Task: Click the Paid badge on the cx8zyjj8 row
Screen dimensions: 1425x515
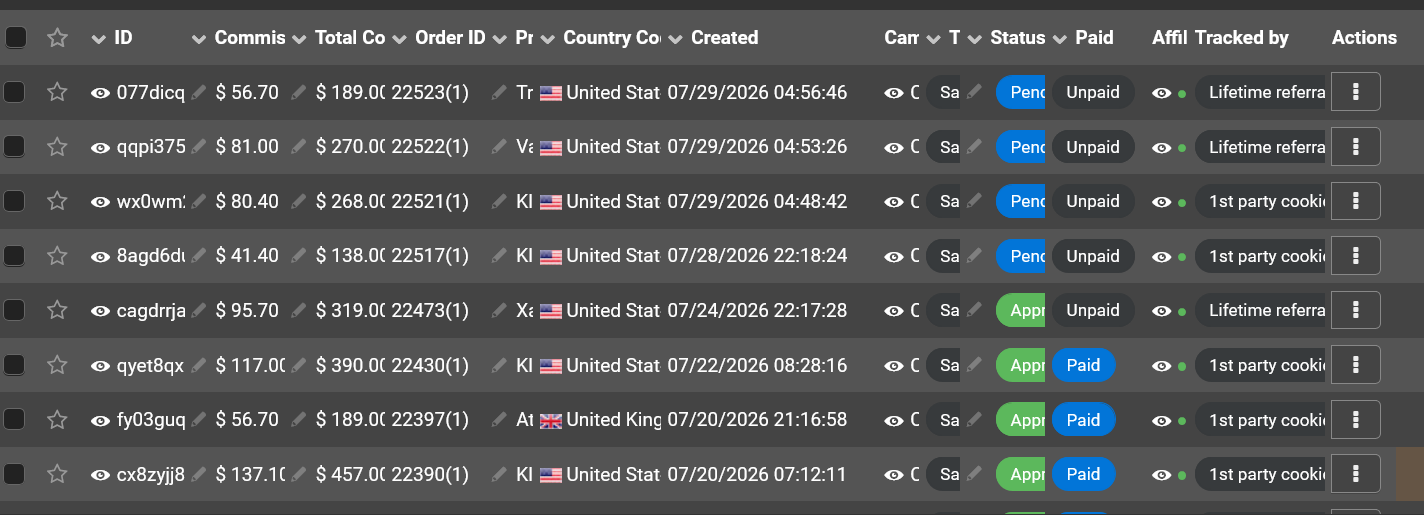Action: click(x=1083, y=474)
